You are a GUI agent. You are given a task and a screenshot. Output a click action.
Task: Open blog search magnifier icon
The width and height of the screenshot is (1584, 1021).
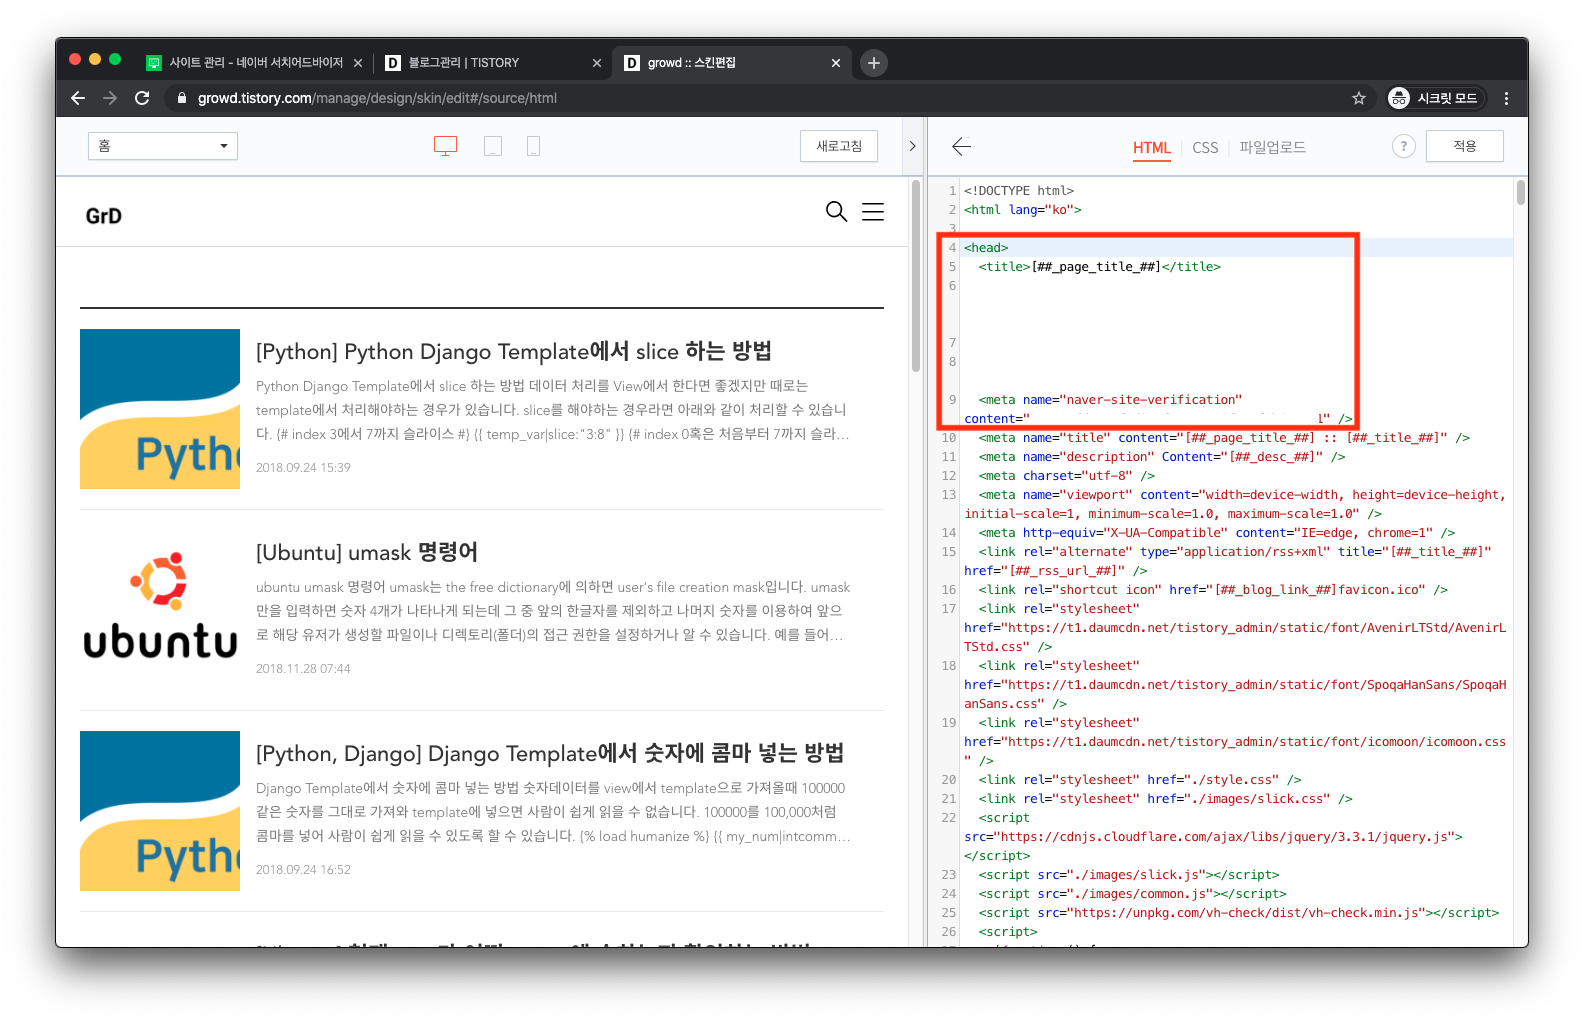pos(836,211)
